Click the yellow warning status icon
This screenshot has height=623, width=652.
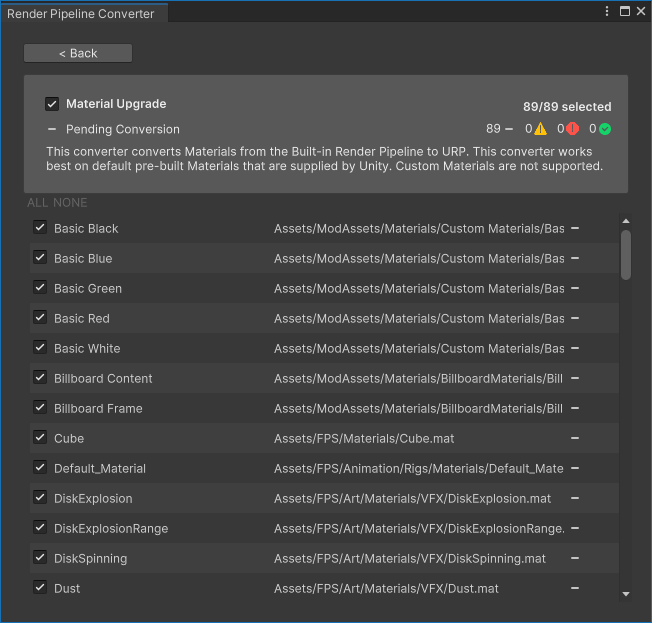pos(540,129)
